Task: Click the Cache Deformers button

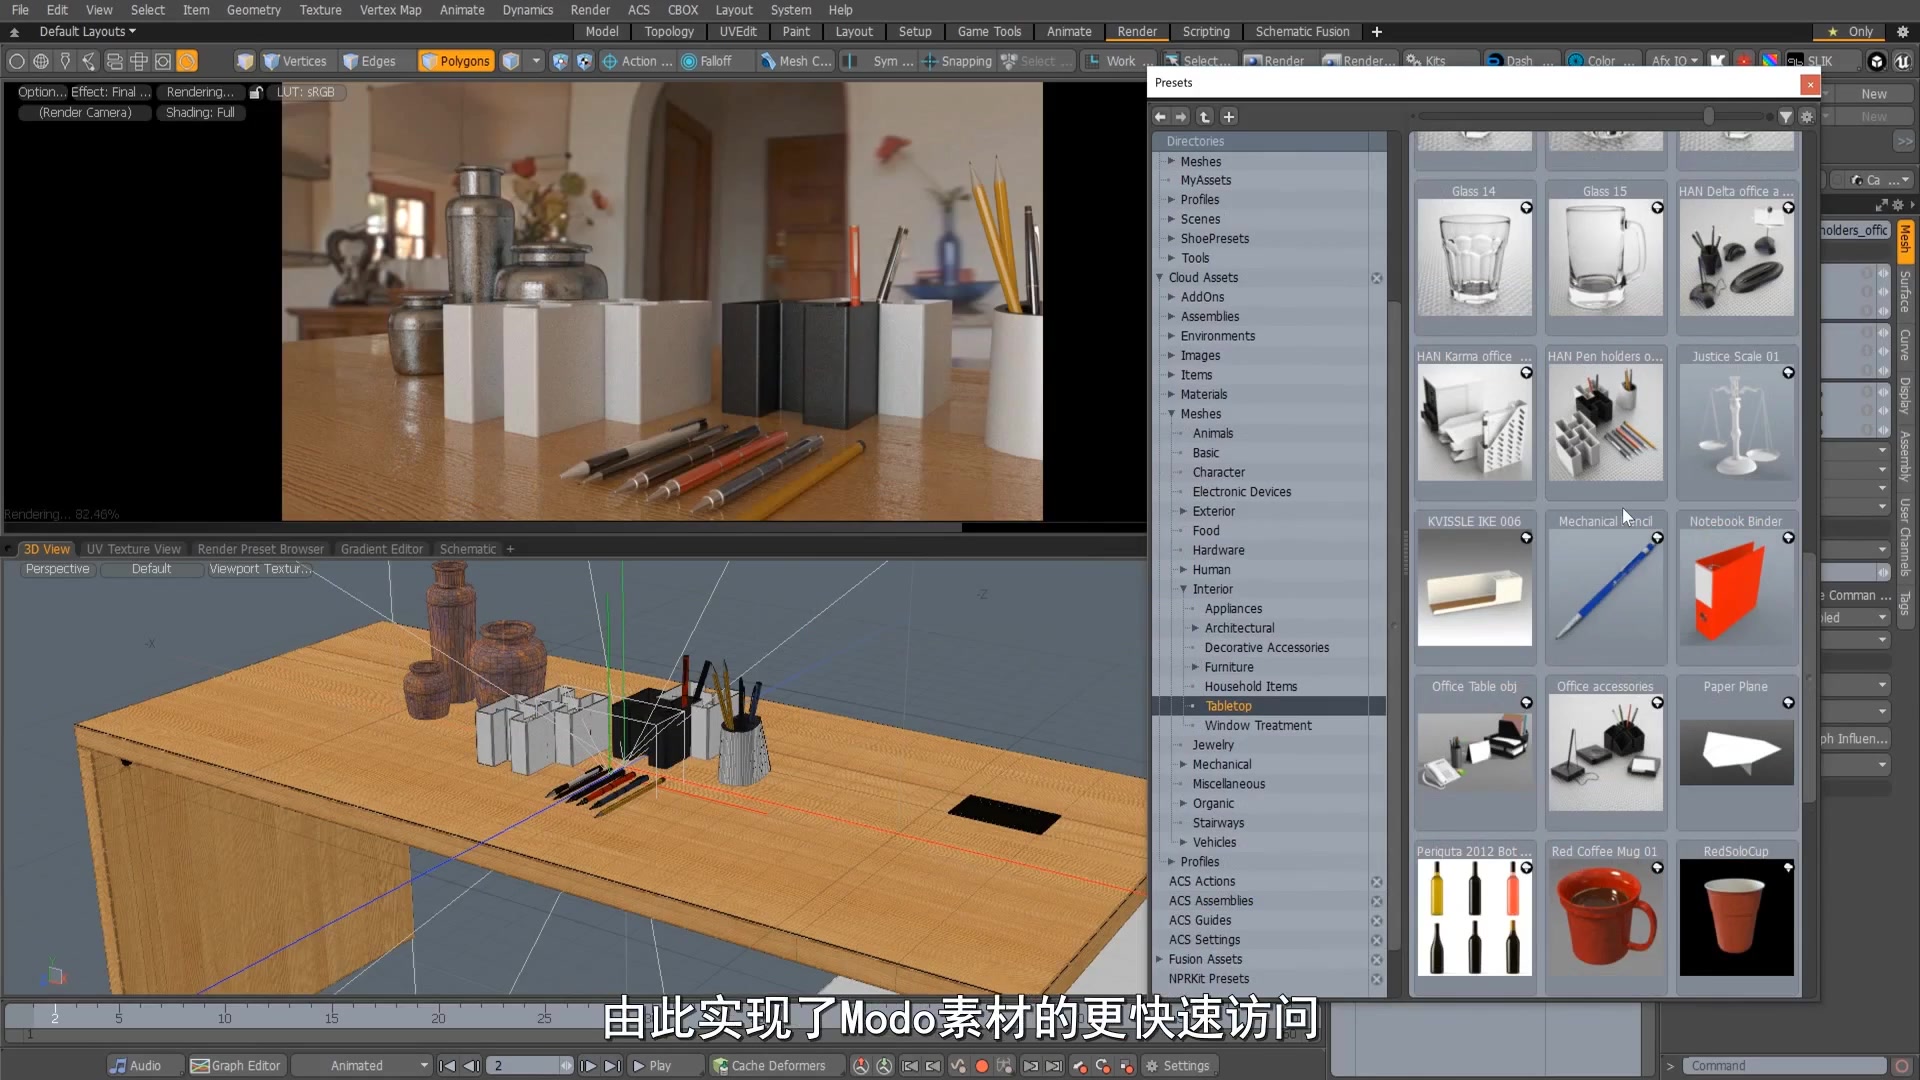Action: (x=769, y=1066)
